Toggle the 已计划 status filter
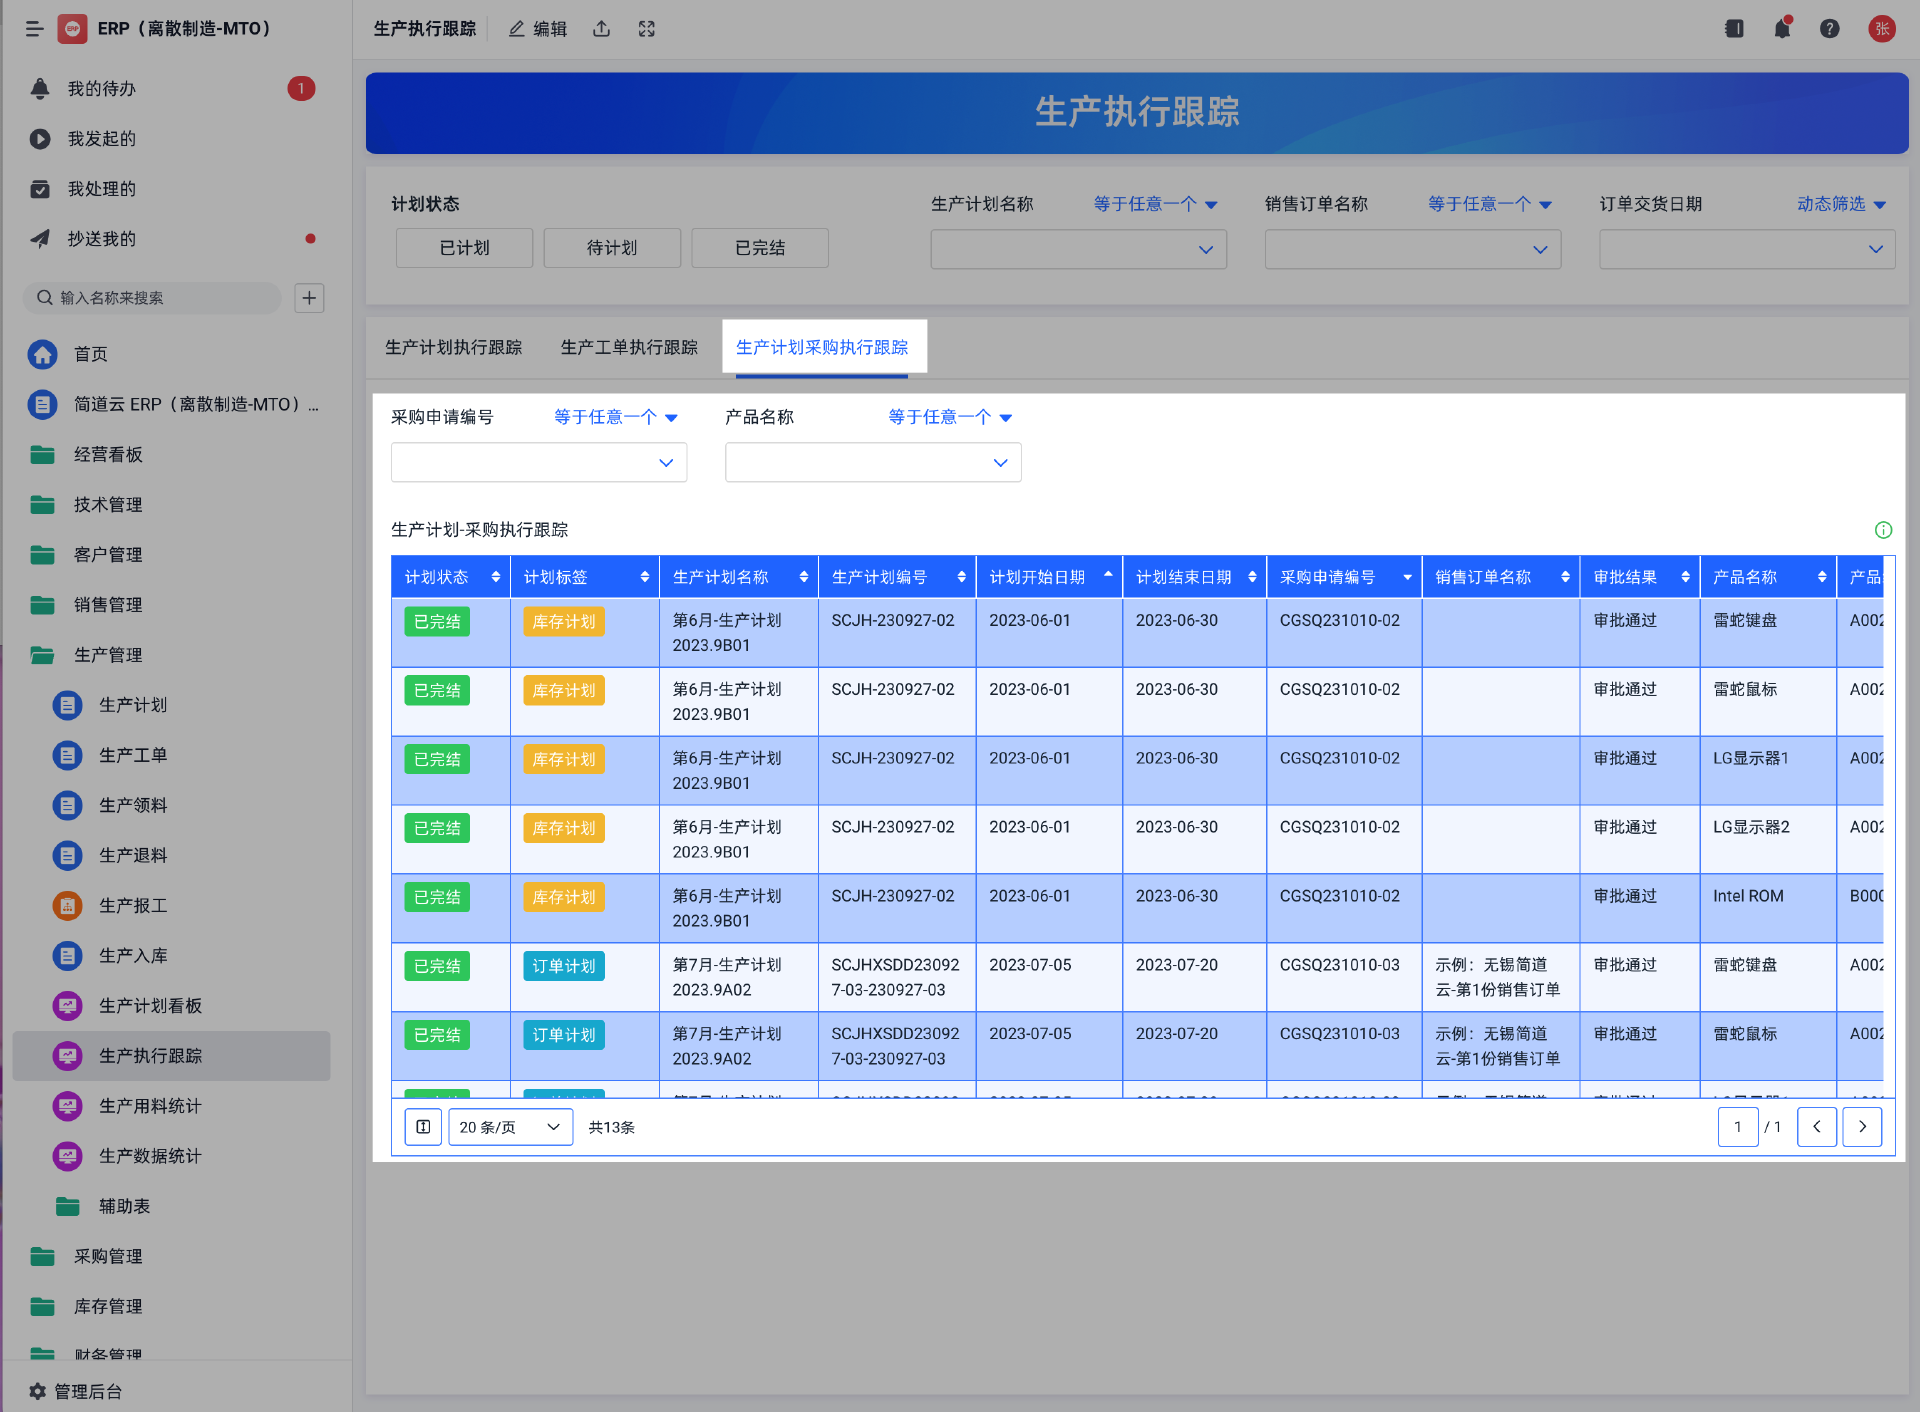The height and width of the screenshot is (1412, 1920). [x=464, y=248]
